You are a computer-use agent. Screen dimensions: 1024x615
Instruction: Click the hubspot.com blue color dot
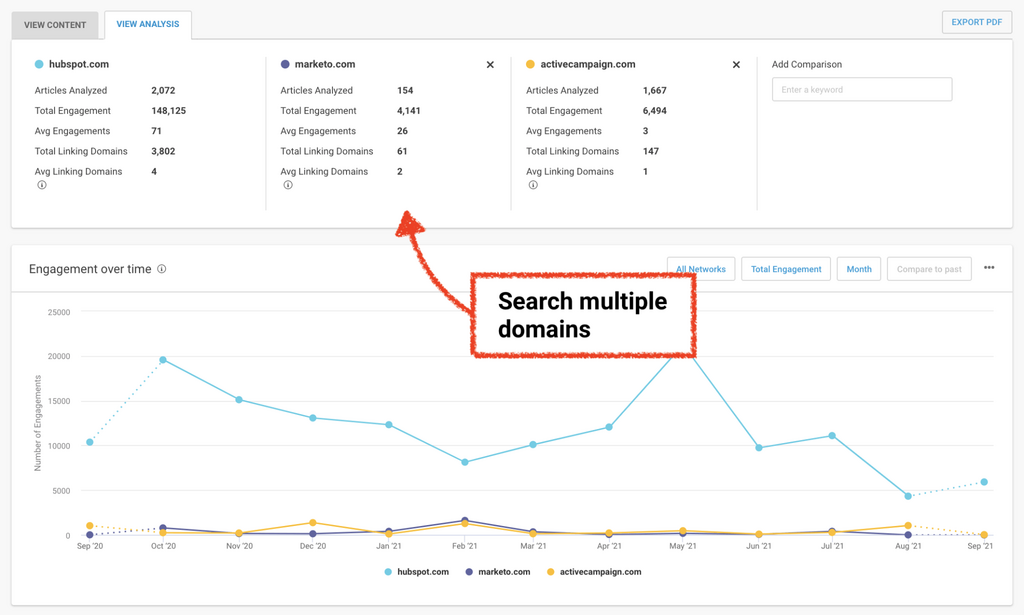pyautogui.click(x=39, y=65)
